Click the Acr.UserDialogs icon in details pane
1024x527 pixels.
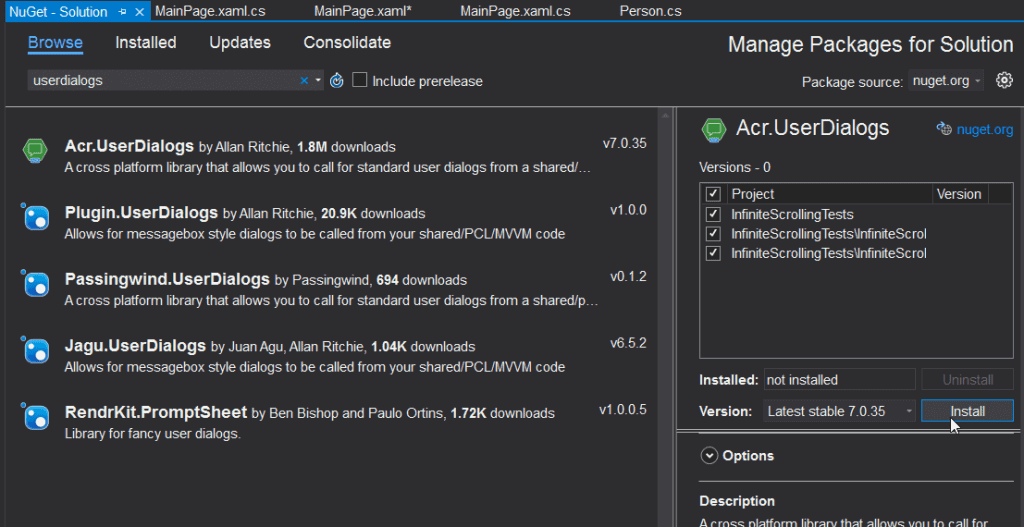tap(713, 129)
